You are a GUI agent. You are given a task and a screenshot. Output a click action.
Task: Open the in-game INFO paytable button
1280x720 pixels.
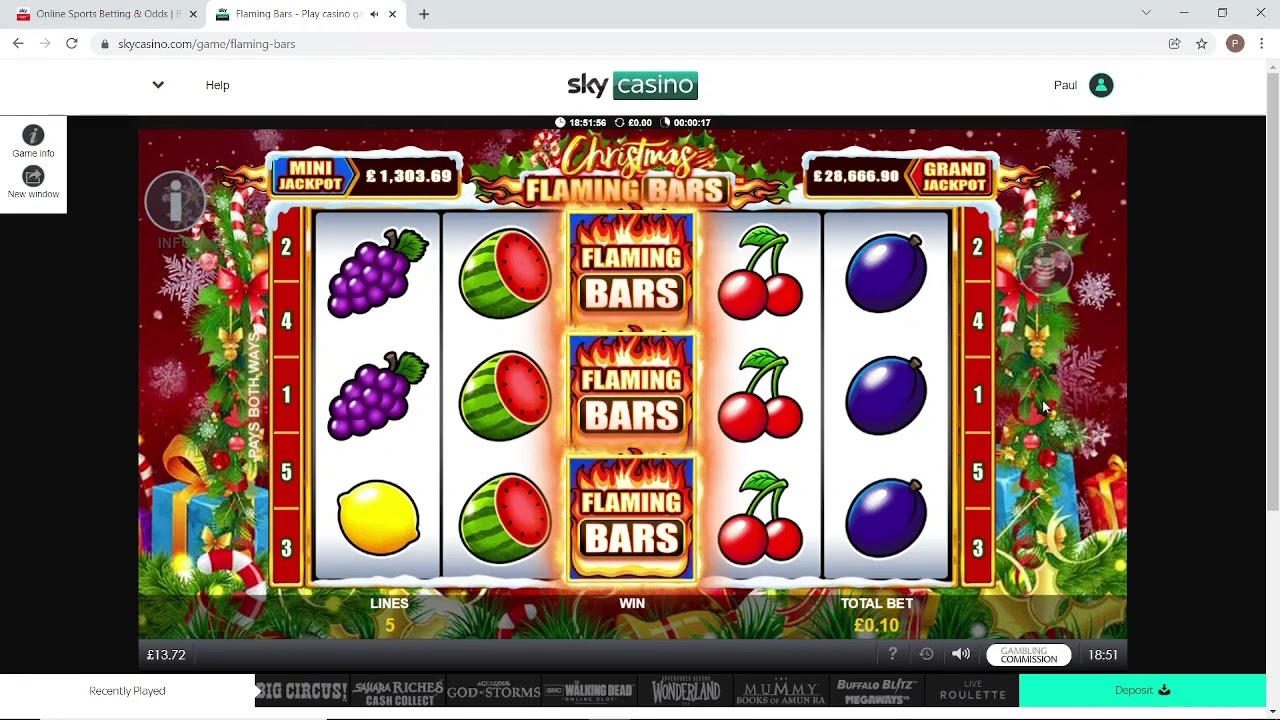point(175,203)
